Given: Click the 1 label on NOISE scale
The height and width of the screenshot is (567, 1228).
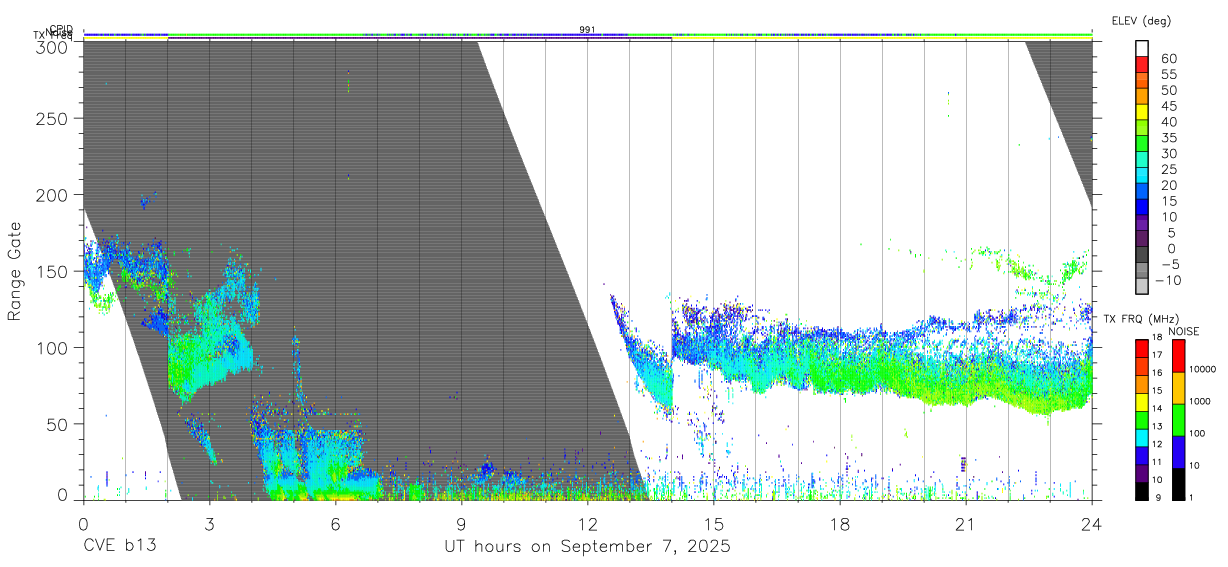Looking at the screenshot, I should coord(1190,498).
